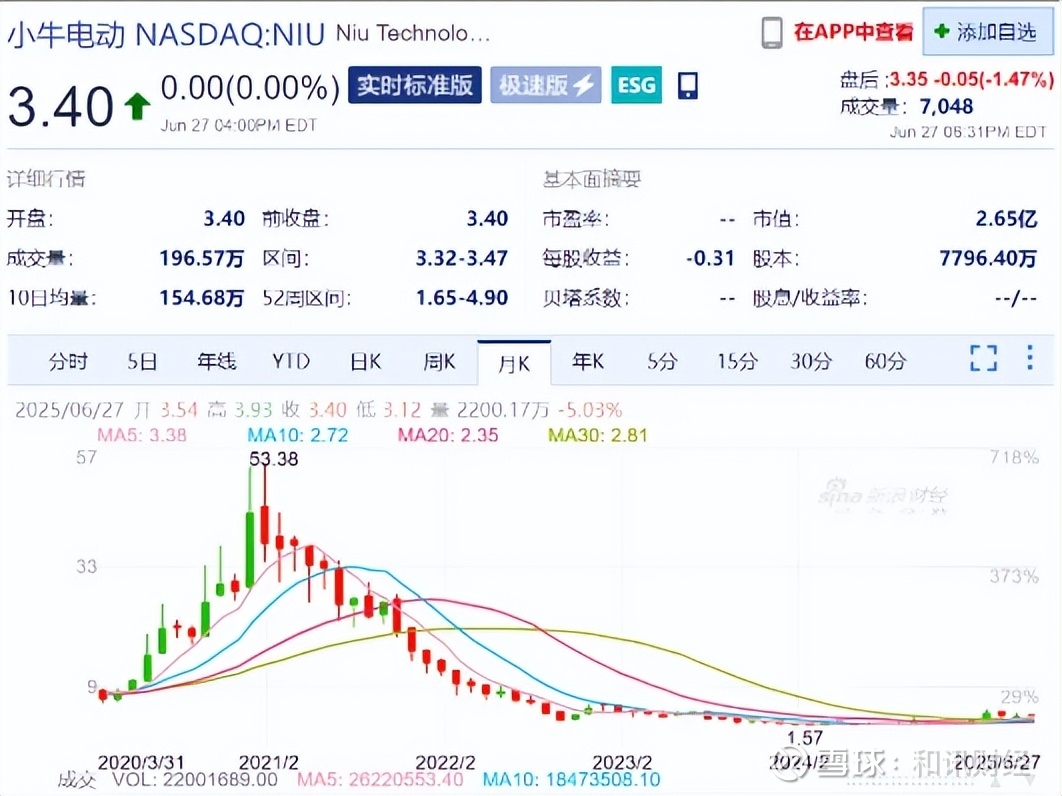Switch to the 5分 chart tab
This screenshot has width=1062, height=796.
click(x=662, y=361)
